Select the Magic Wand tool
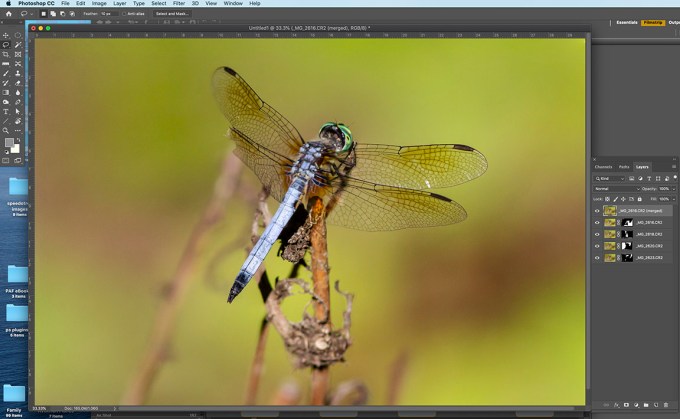 18,45
